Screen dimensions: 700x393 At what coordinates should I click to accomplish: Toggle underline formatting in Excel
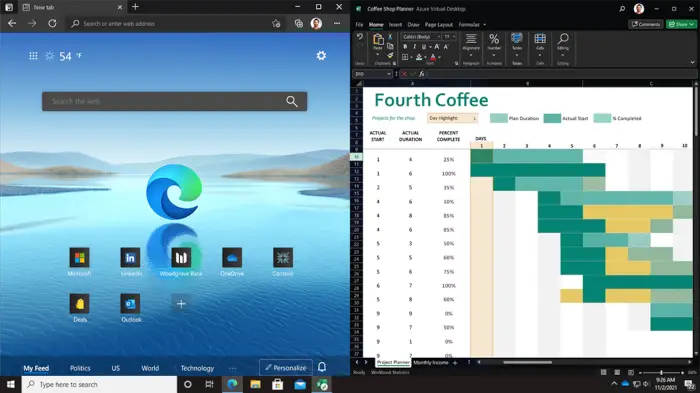tap(424, 46)
